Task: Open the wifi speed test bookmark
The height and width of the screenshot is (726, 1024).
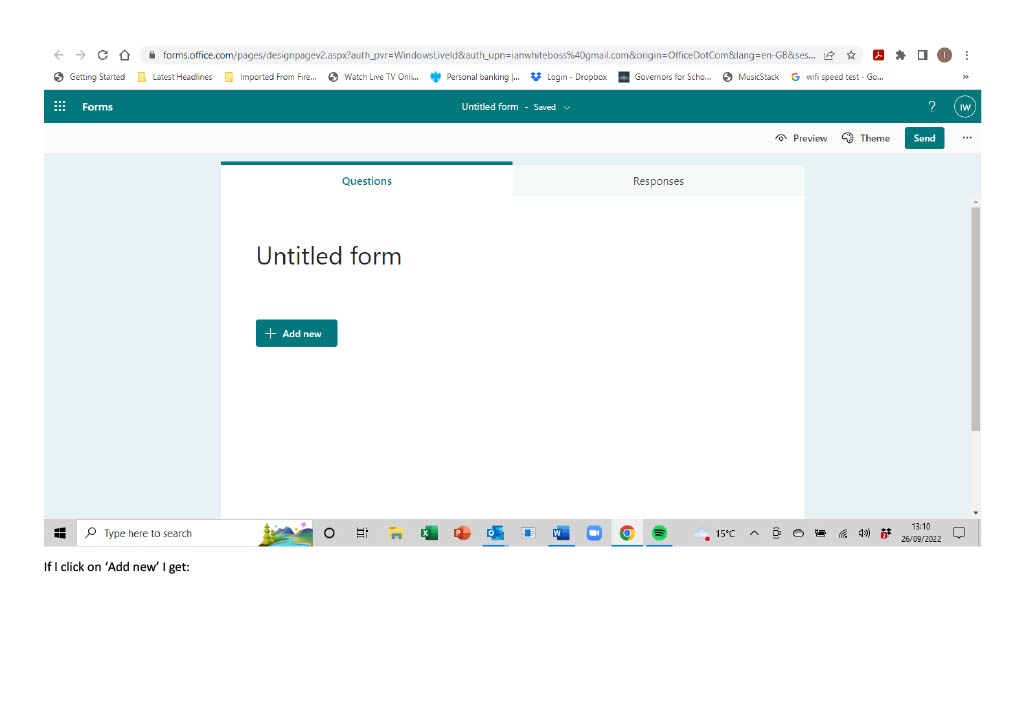Action: 837,77
